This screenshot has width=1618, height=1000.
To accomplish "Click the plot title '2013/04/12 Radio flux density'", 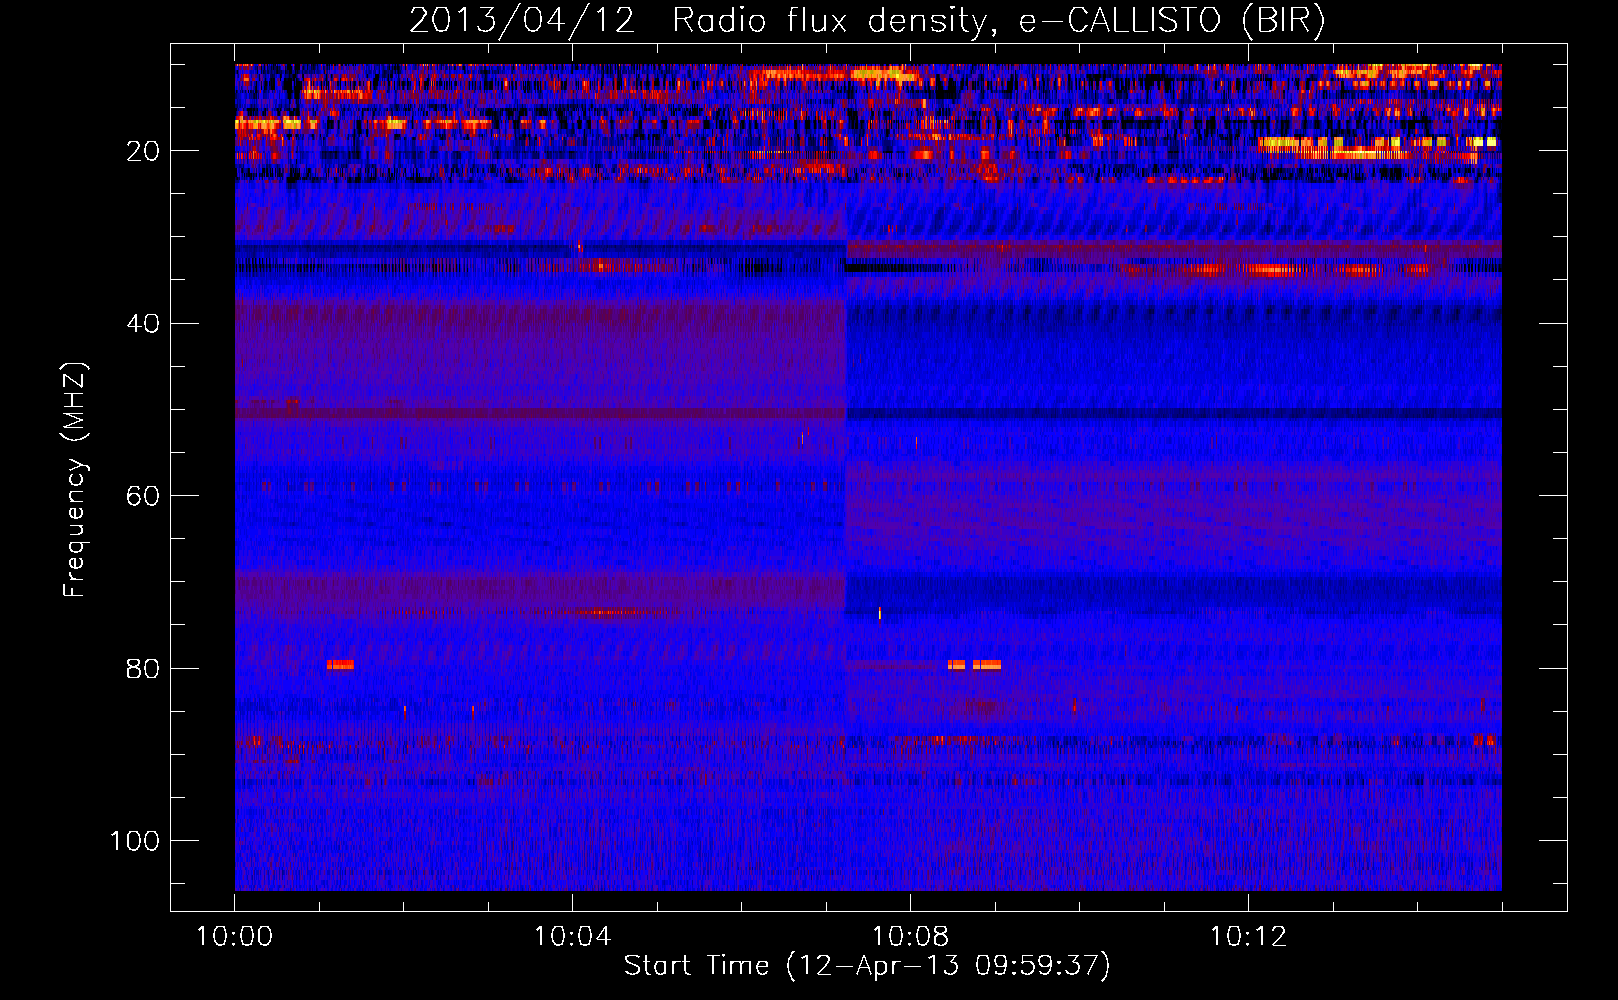I will click(x=867, y=20).
